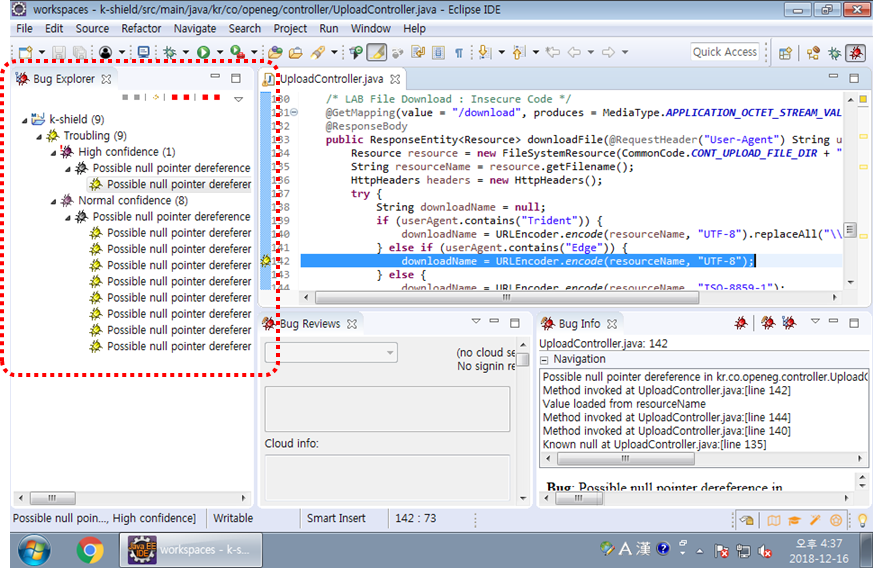
Task: Click the Forward navigation arrow
Action: (609, 52)
